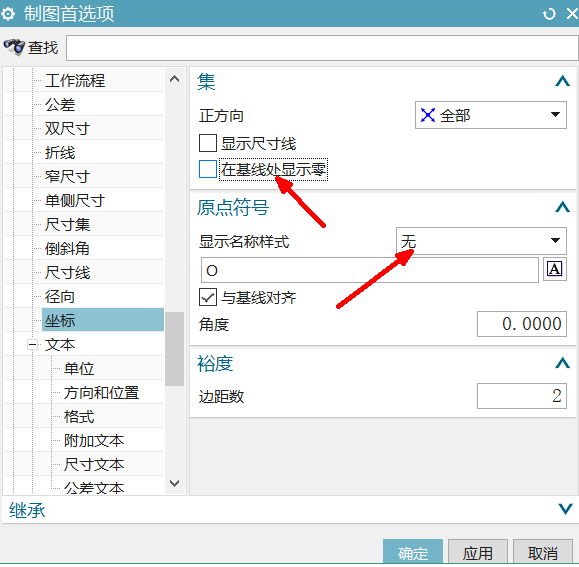The height and width of the screenshot is (567, 579).
Task: Click the 应用 button
Action: point(478,552)
